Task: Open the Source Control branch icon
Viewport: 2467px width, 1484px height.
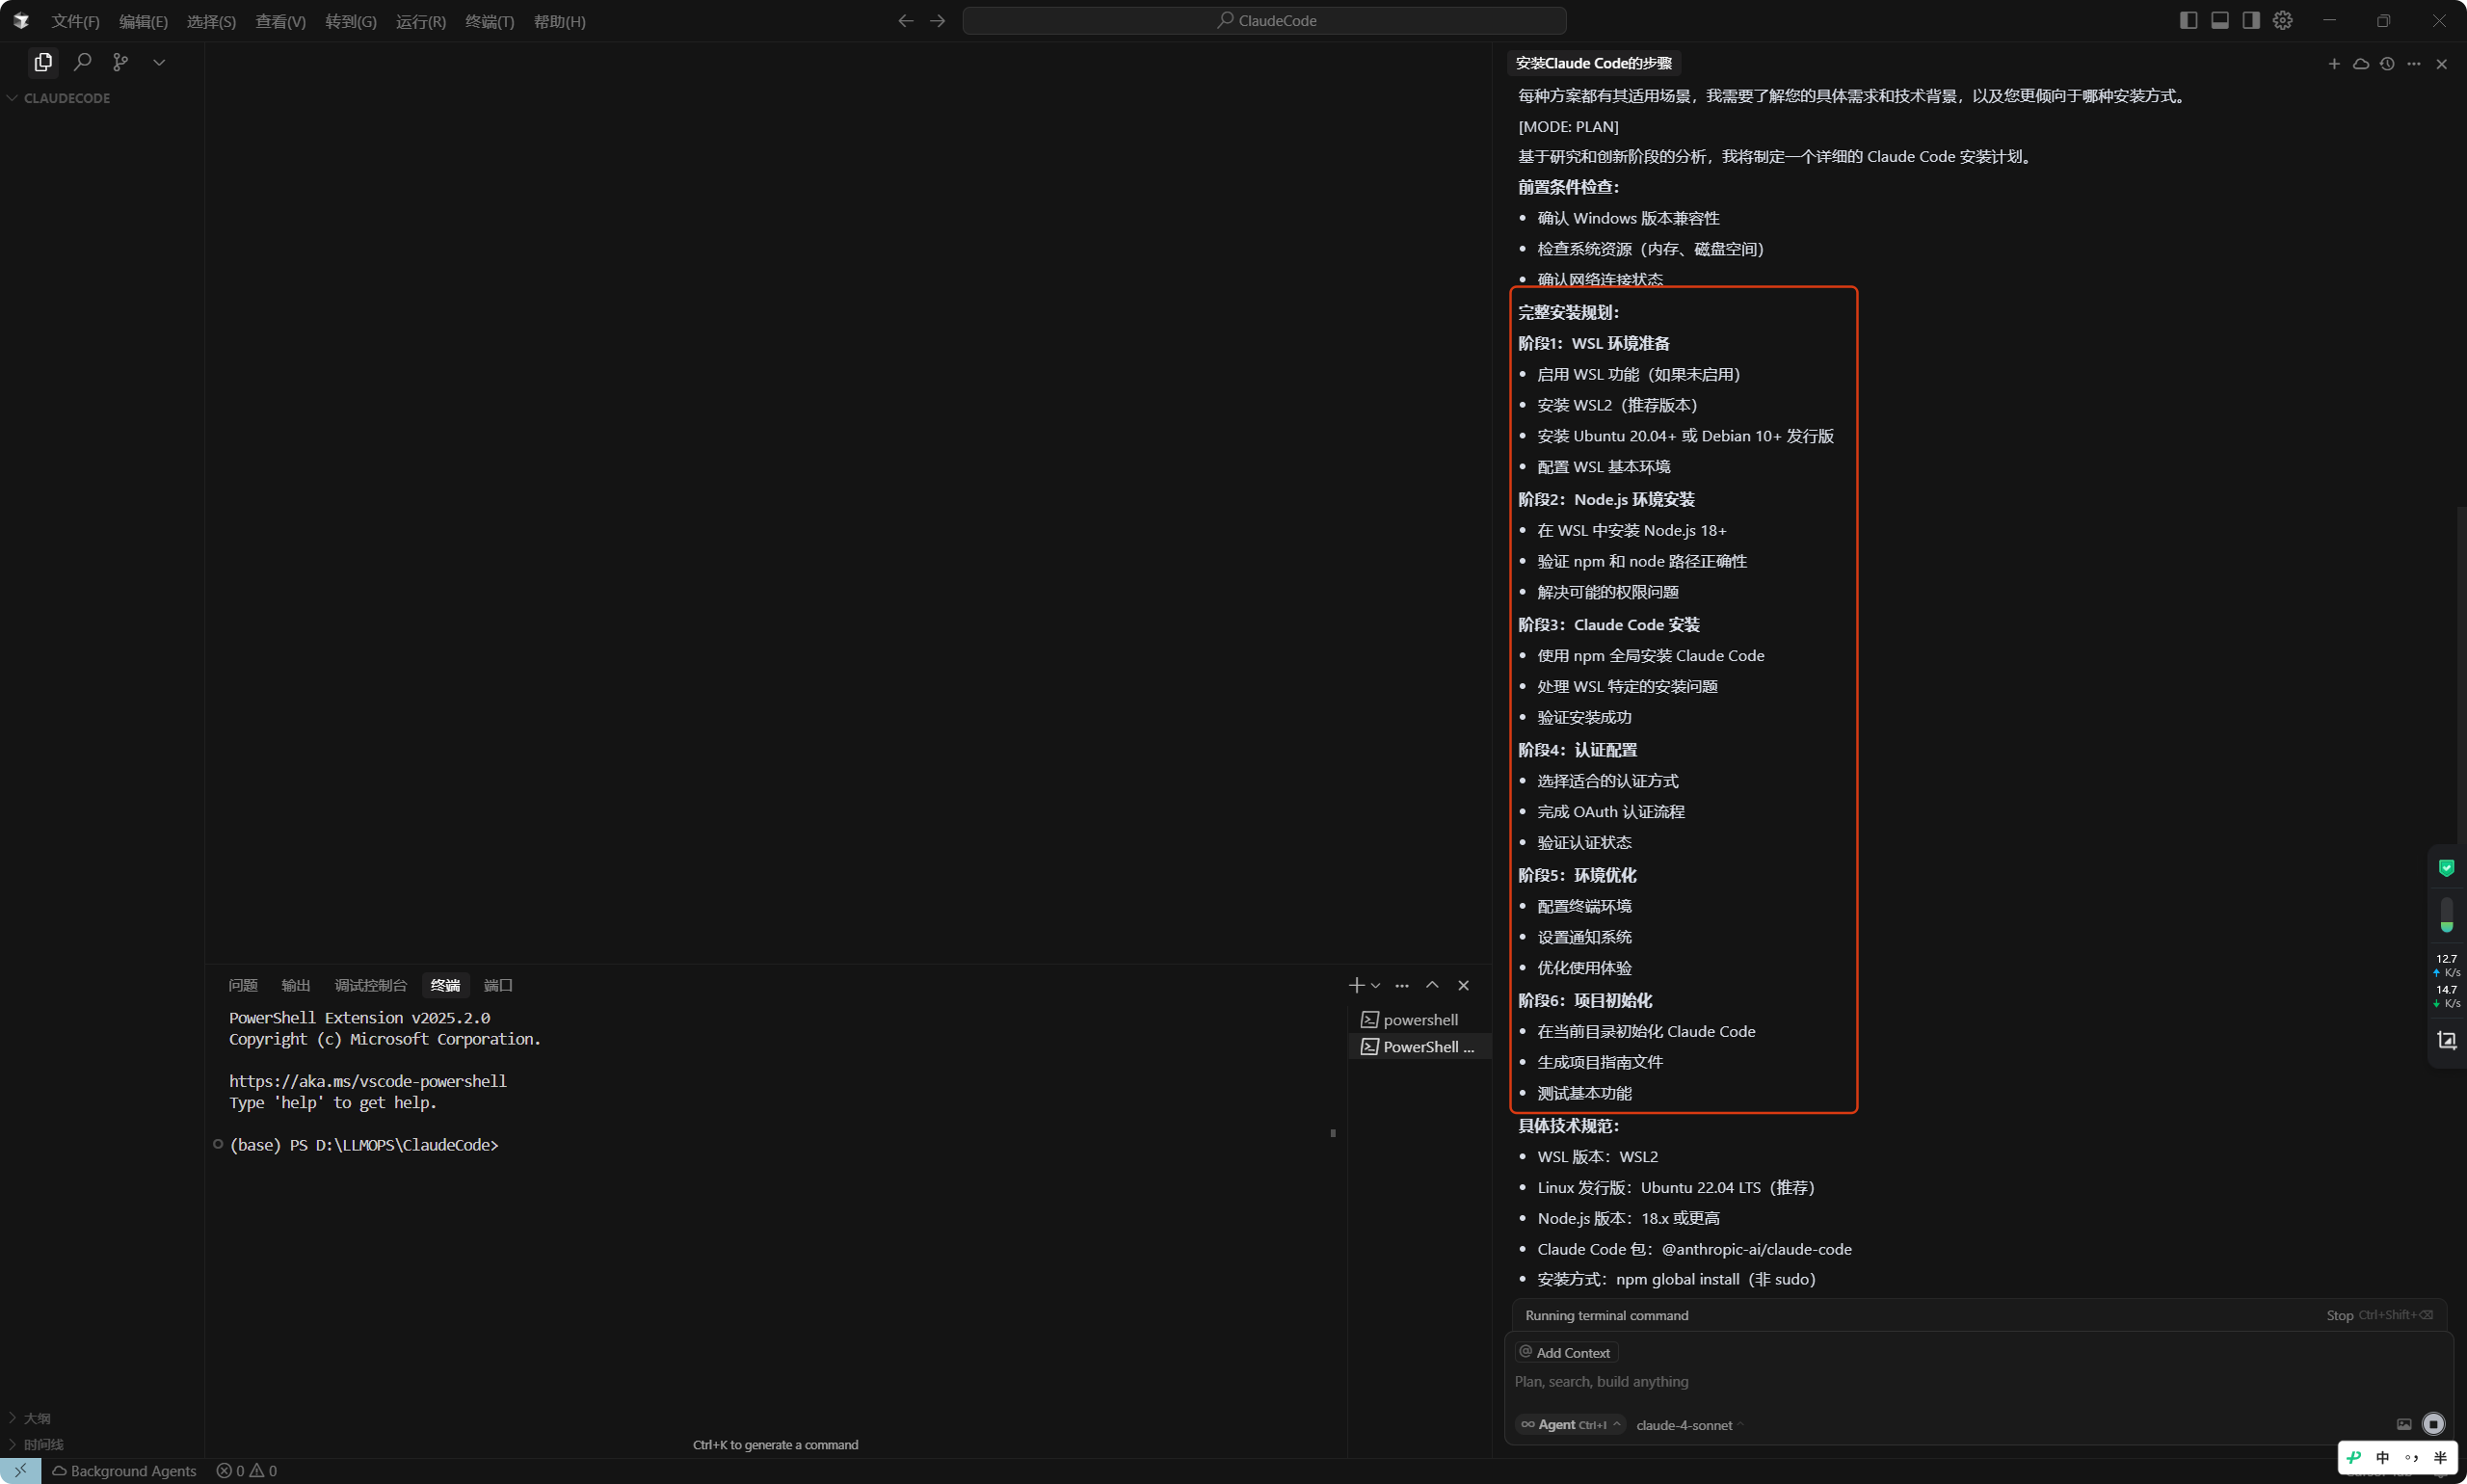Action: (121, 62)
